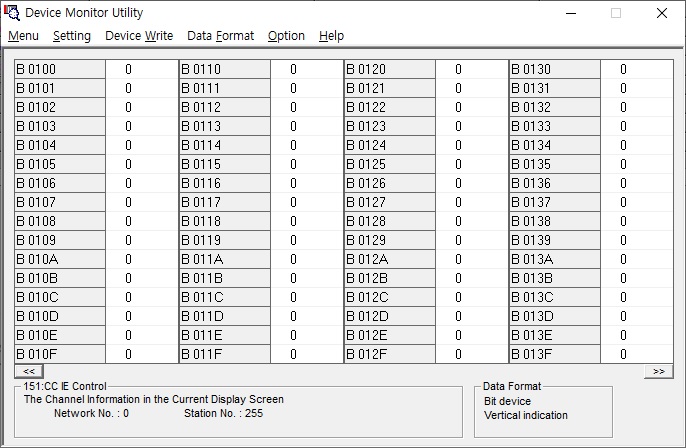This screenshot has height=448, width=686.
Task: Select device cell B 0130
Action: [x=555, y=69]
